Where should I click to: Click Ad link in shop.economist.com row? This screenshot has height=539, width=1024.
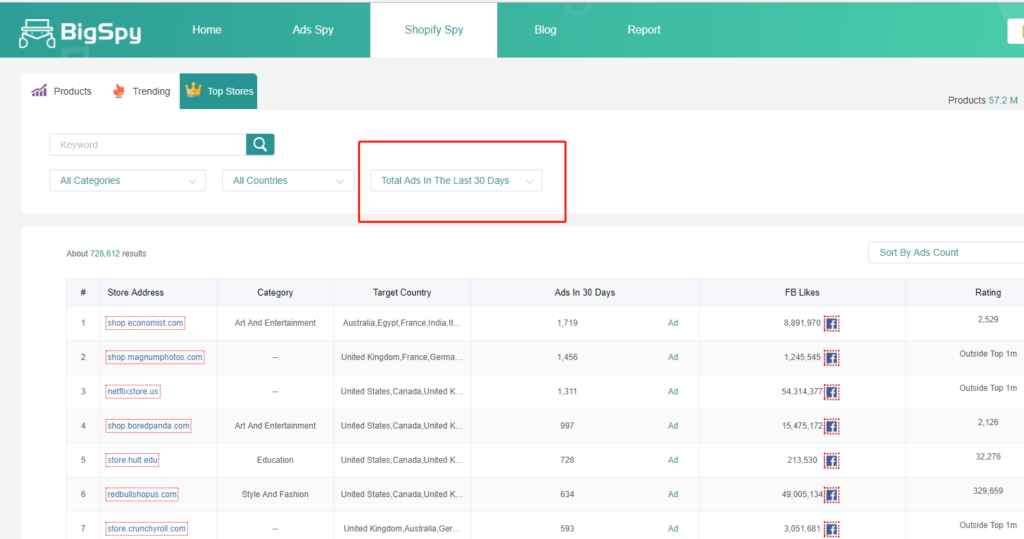click(x=673, y=323)
